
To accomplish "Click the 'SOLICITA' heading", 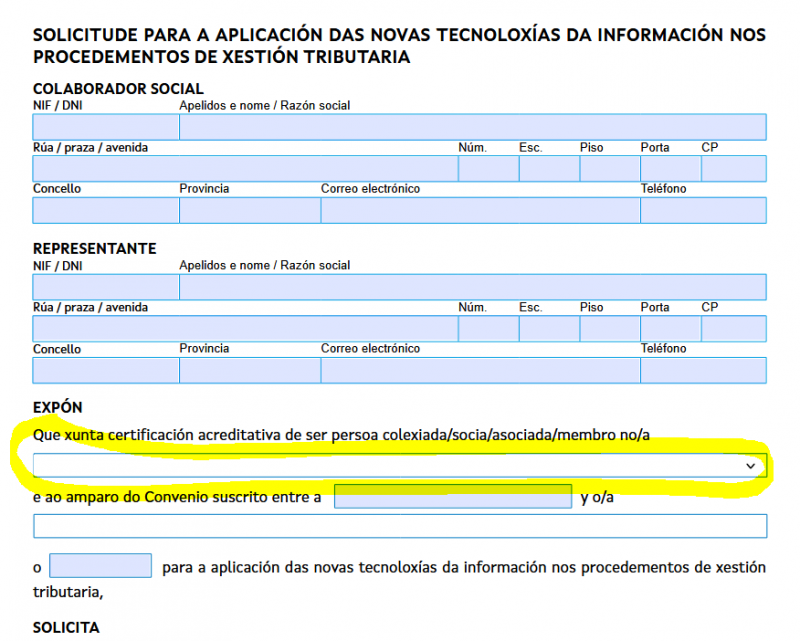I will (66, 627).
